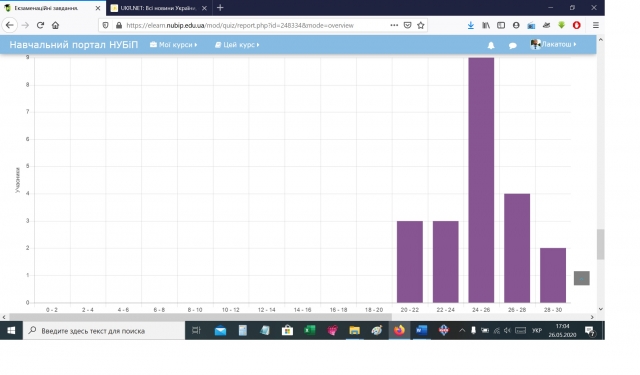Click the tracking protection shield icon
The width and height of the screenshot is (640, 375).
(x=105, y=25)
